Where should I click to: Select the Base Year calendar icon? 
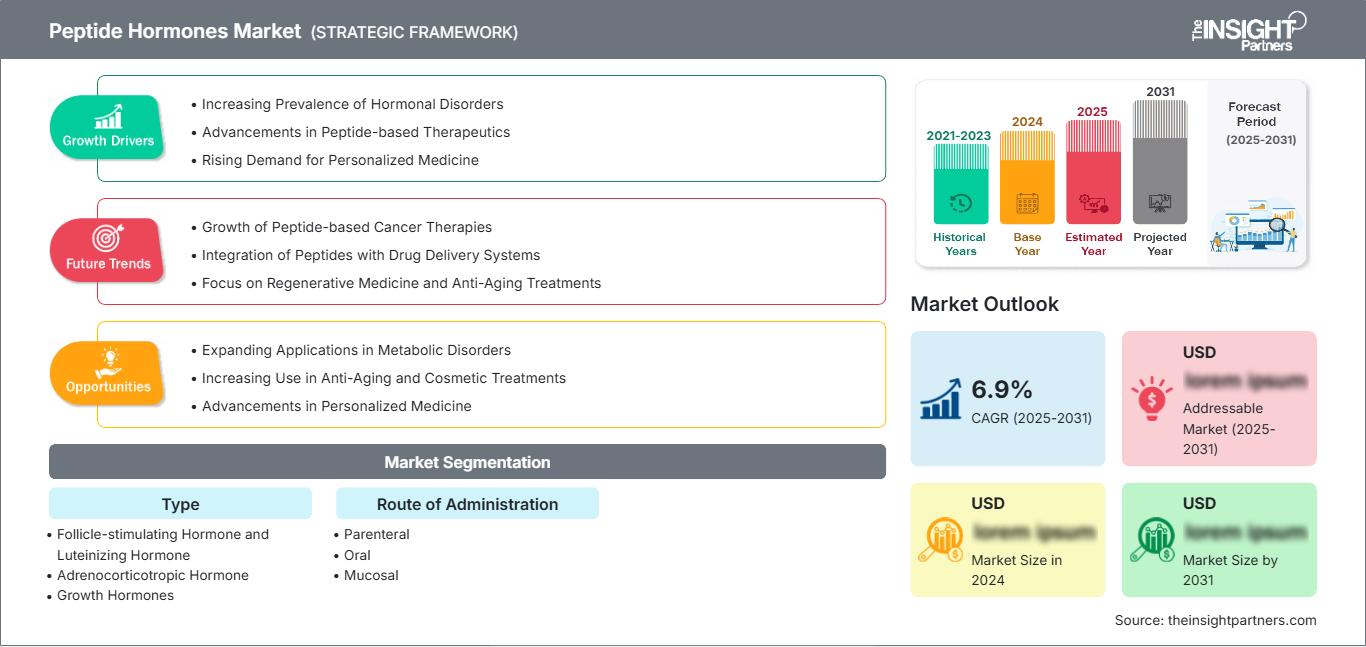pyautogui.click(x=1026, y=204)
